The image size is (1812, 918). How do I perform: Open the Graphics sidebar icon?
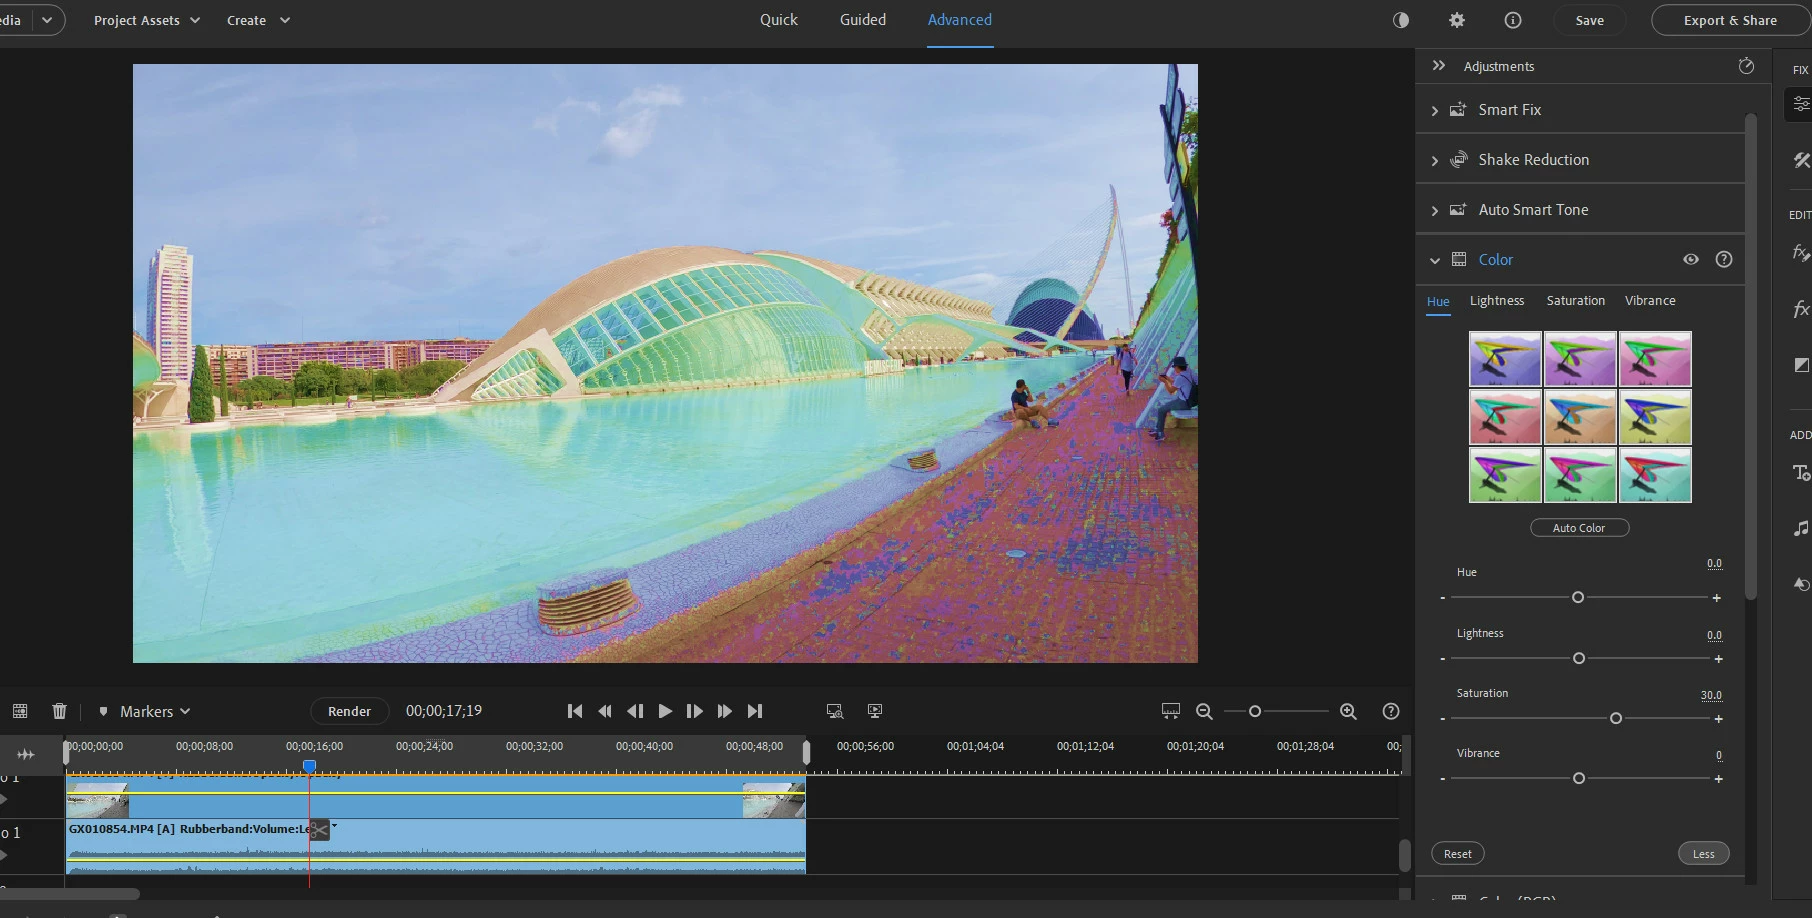point(1801,584)
